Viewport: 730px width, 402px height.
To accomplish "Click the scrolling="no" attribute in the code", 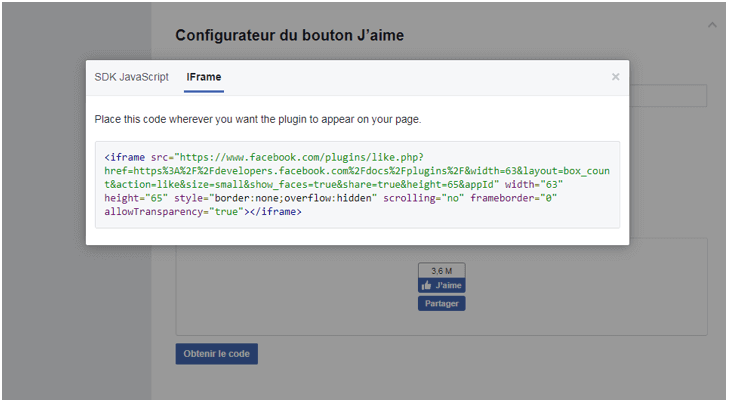I will pyautogui.click(x=424, y=198).
